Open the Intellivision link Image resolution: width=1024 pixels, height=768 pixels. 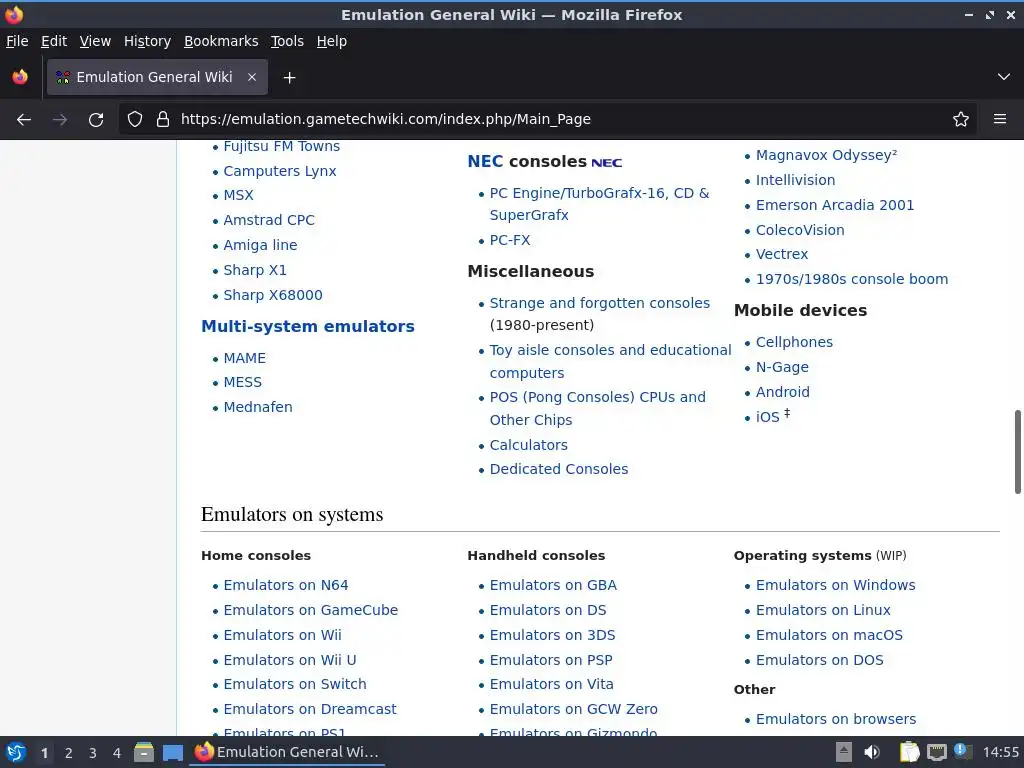click(795, 180)
